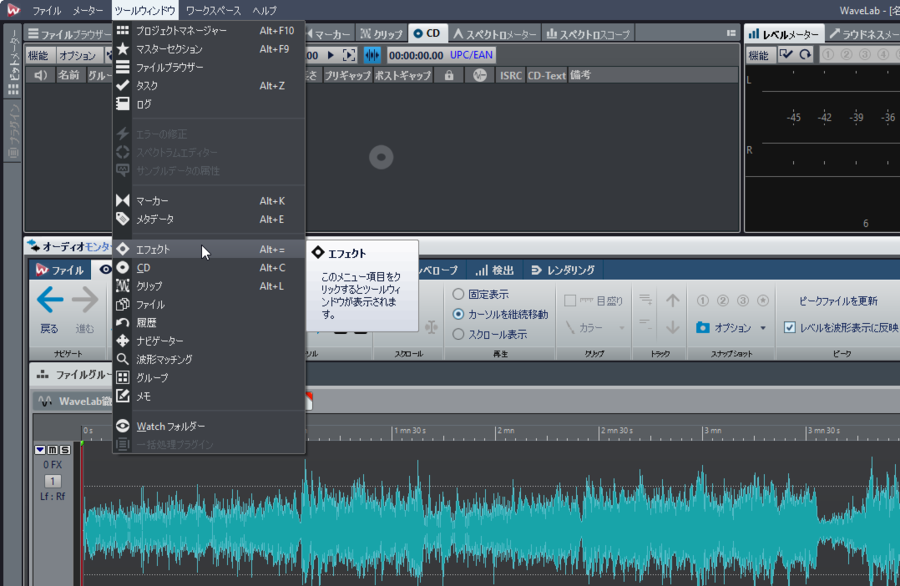Click the panel options icon beside スペクトロスコープ
The height and width of the screenshot is (586, 900).
tap(731, 33)
